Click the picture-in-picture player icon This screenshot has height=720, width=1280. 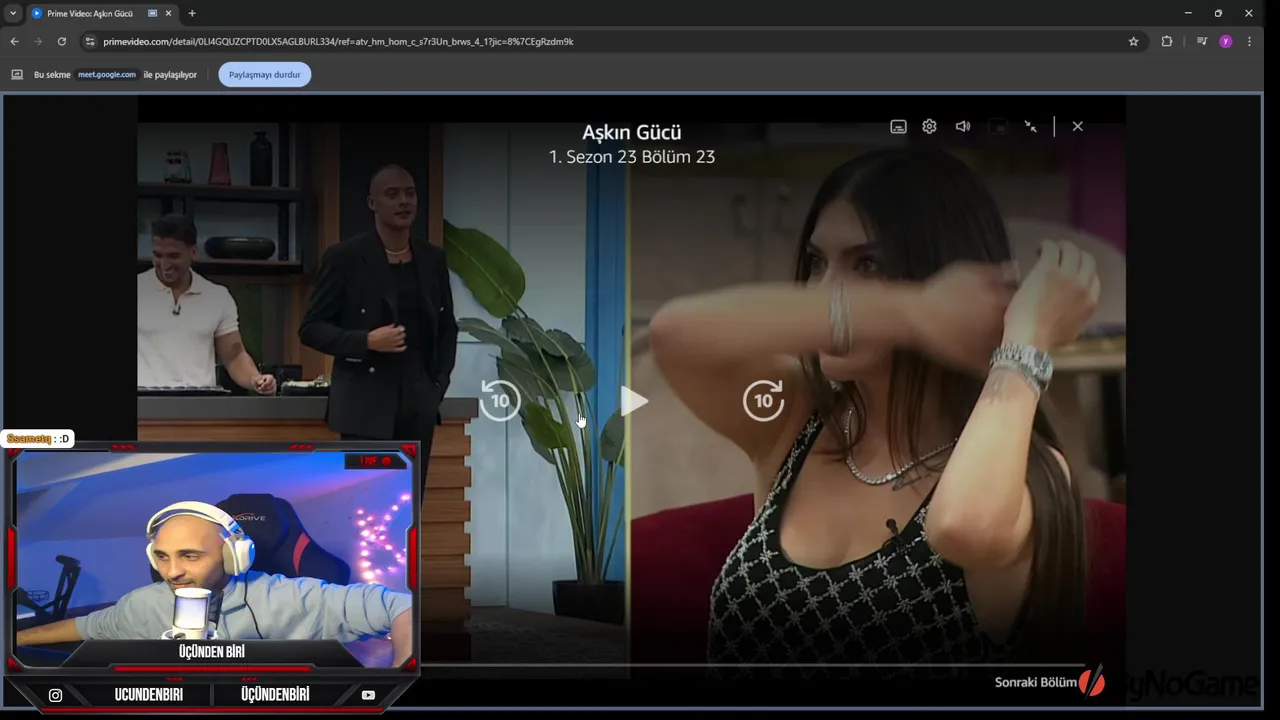tap(997, 127)
